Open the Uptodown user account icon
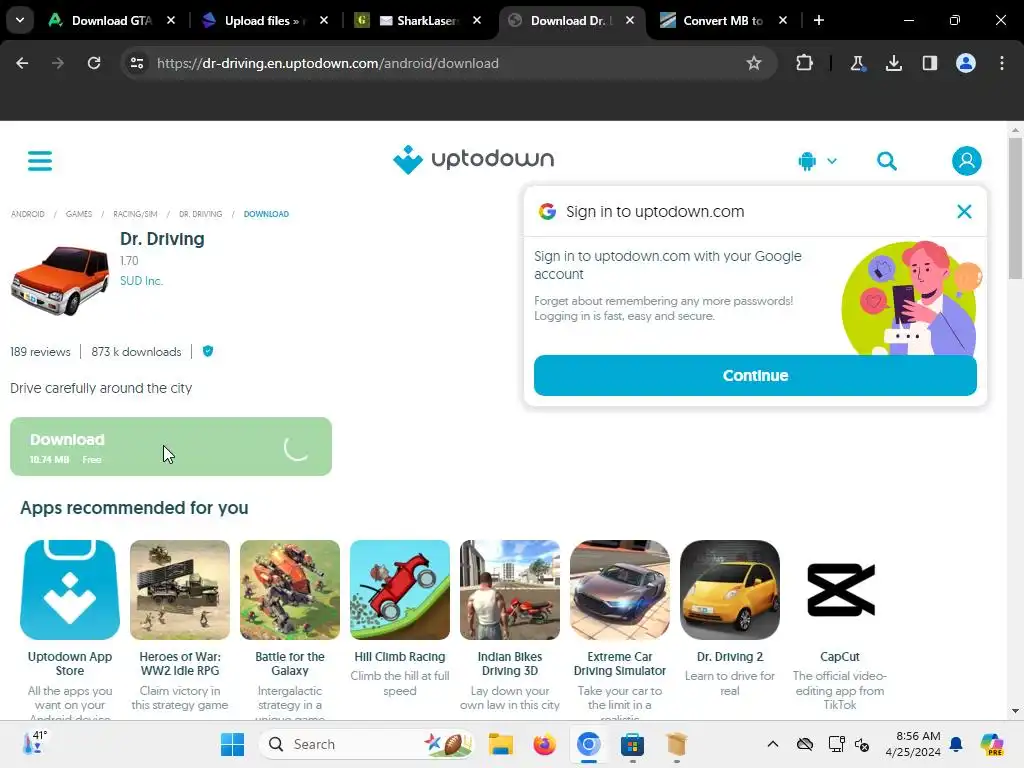This screenshot has height=768, width=1024. pos(967,161)
